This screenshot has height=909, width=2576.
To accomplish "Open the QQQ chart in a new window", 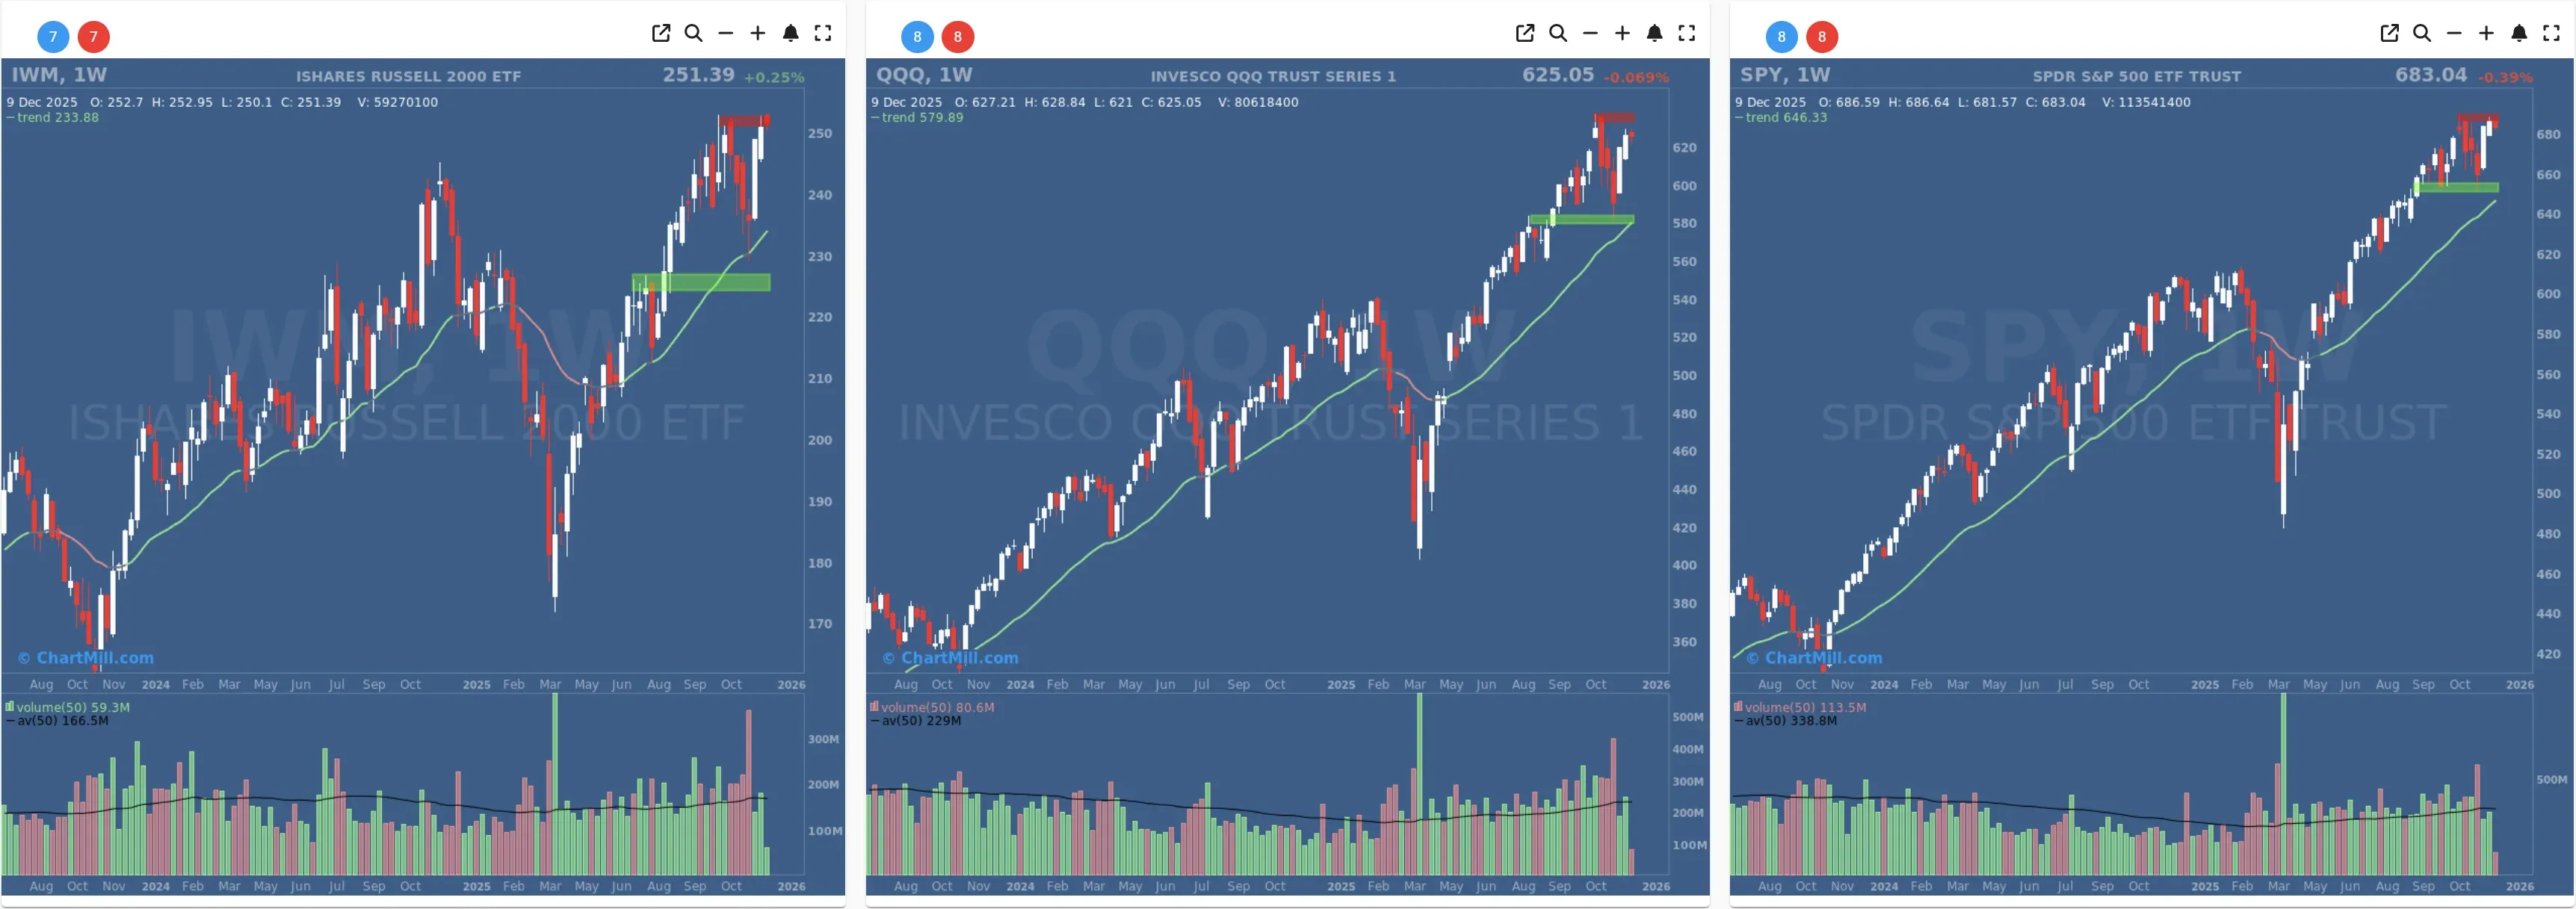I will click(1525, 33).
